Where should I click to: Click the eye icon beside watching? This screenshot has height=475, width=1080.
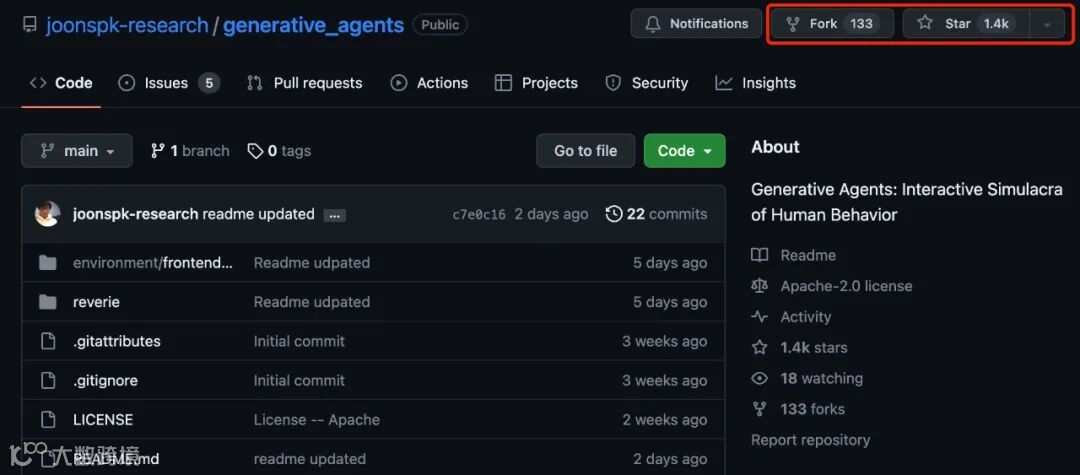point(760,379)
